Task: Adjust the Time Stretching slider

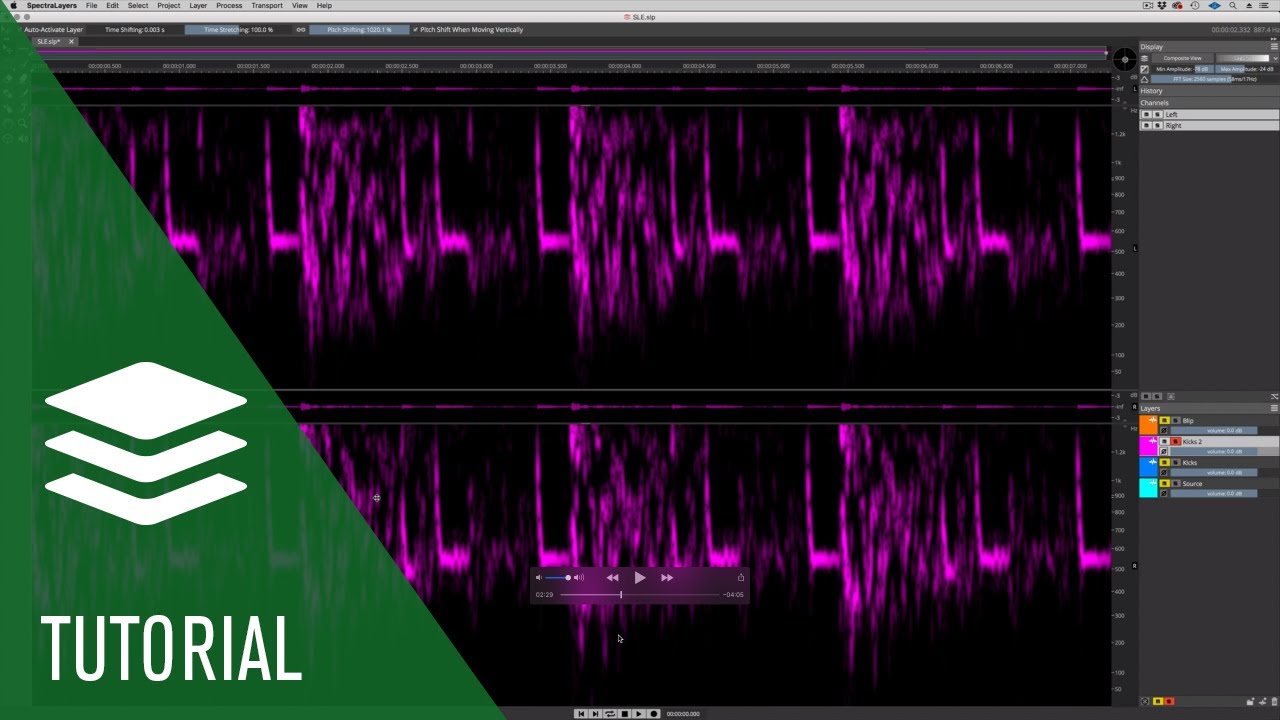Action: pos(238,30)
